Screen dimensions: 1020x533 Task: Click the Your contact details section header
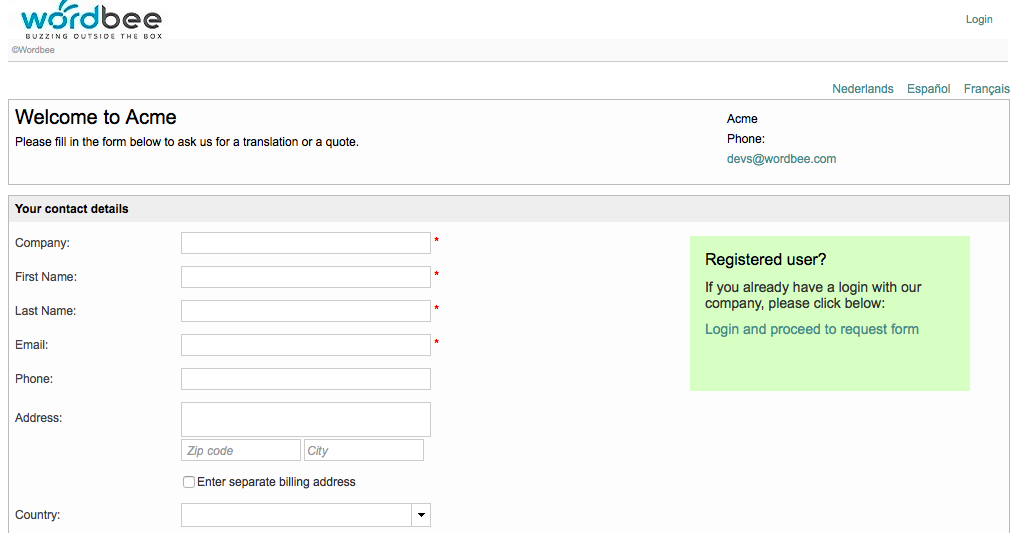(x=72, y=209)
